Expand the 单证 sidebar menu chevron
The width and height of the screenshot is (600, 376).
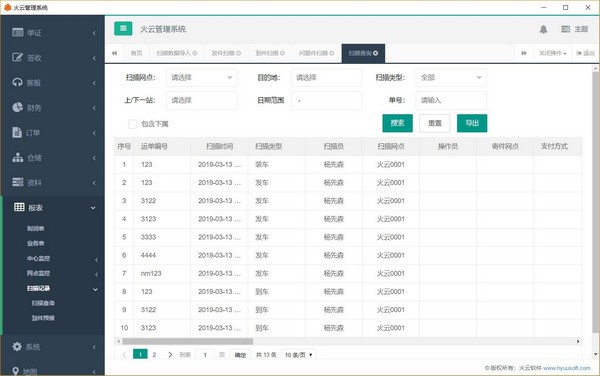click(94, 33)
